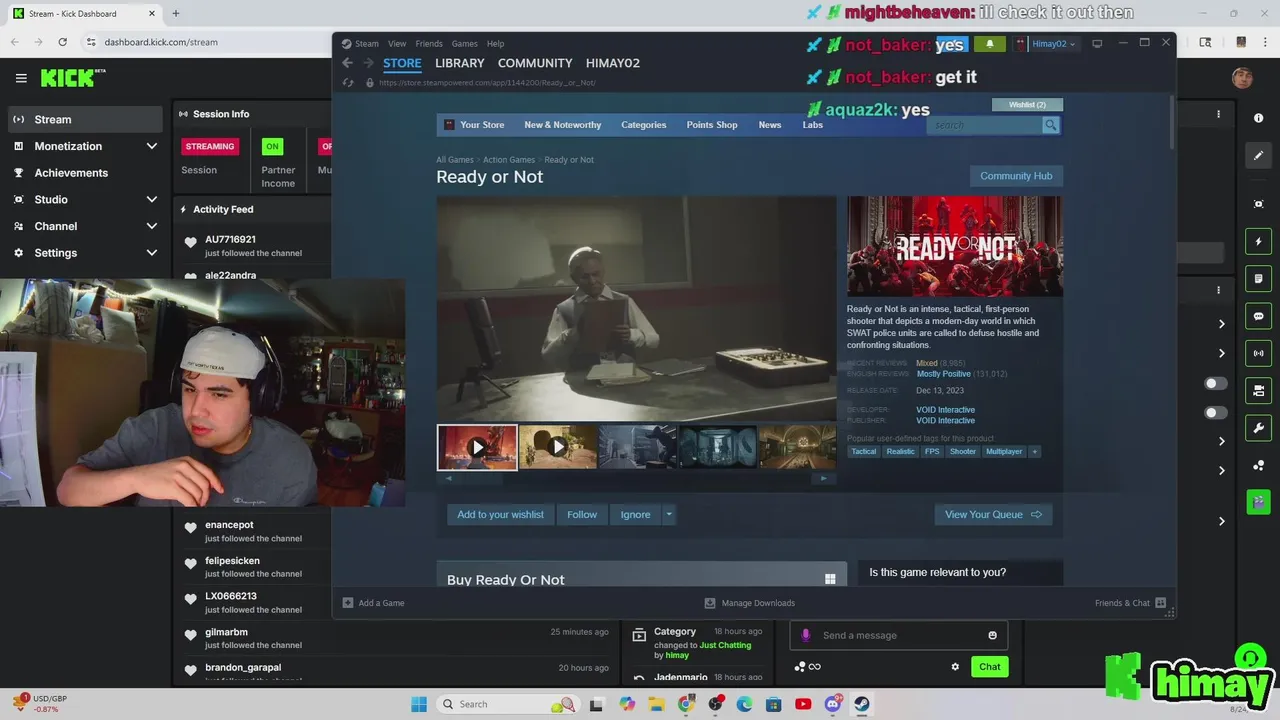
Task: Click Add a Game plus icon in Steam
Action: pos(348,603)
